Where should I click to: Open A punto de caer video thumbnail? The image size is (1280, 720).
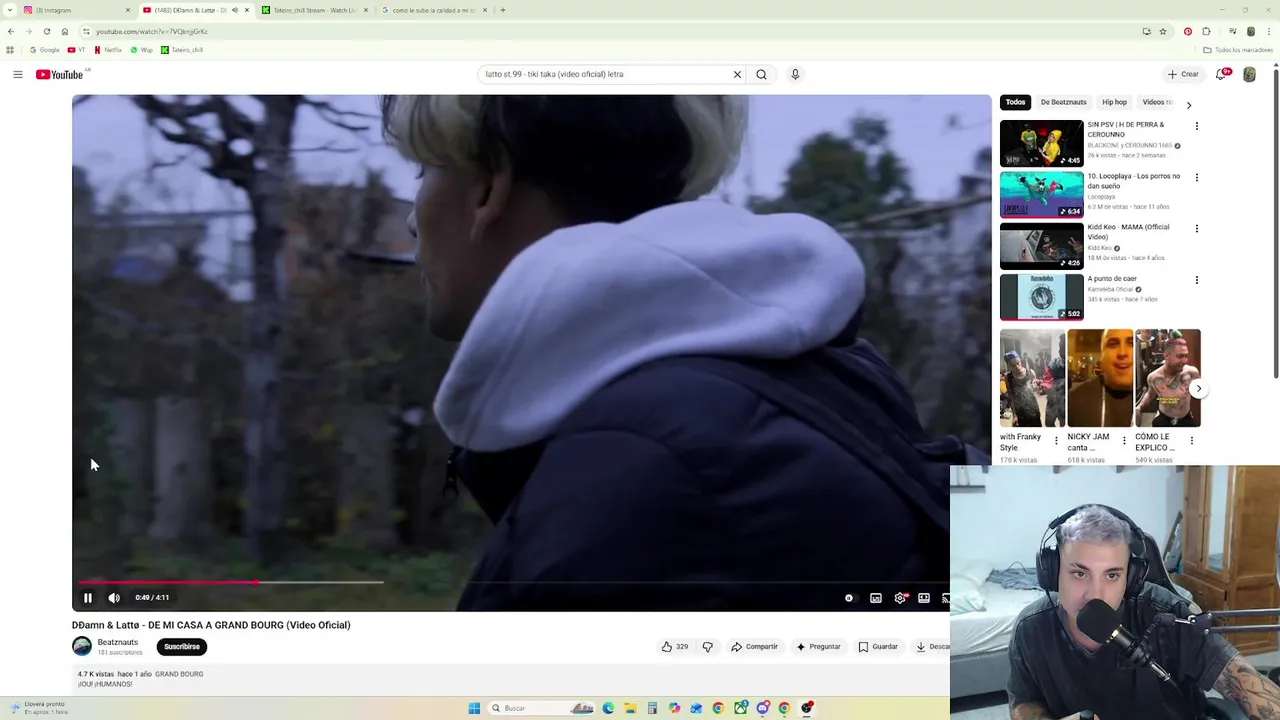tap(1042, 297)
